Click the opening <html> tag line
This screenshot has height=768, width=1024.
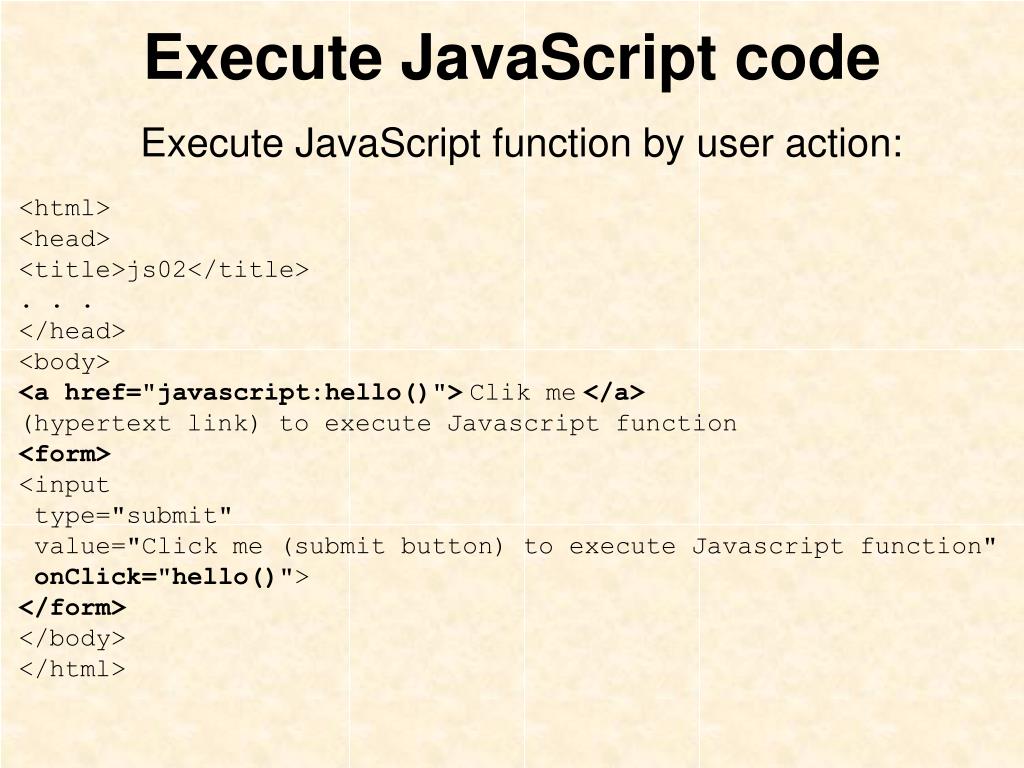65,208
